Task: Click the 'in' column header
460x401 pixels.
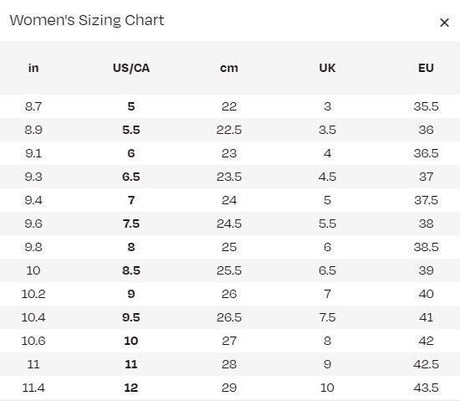Action: pos(33,68)
